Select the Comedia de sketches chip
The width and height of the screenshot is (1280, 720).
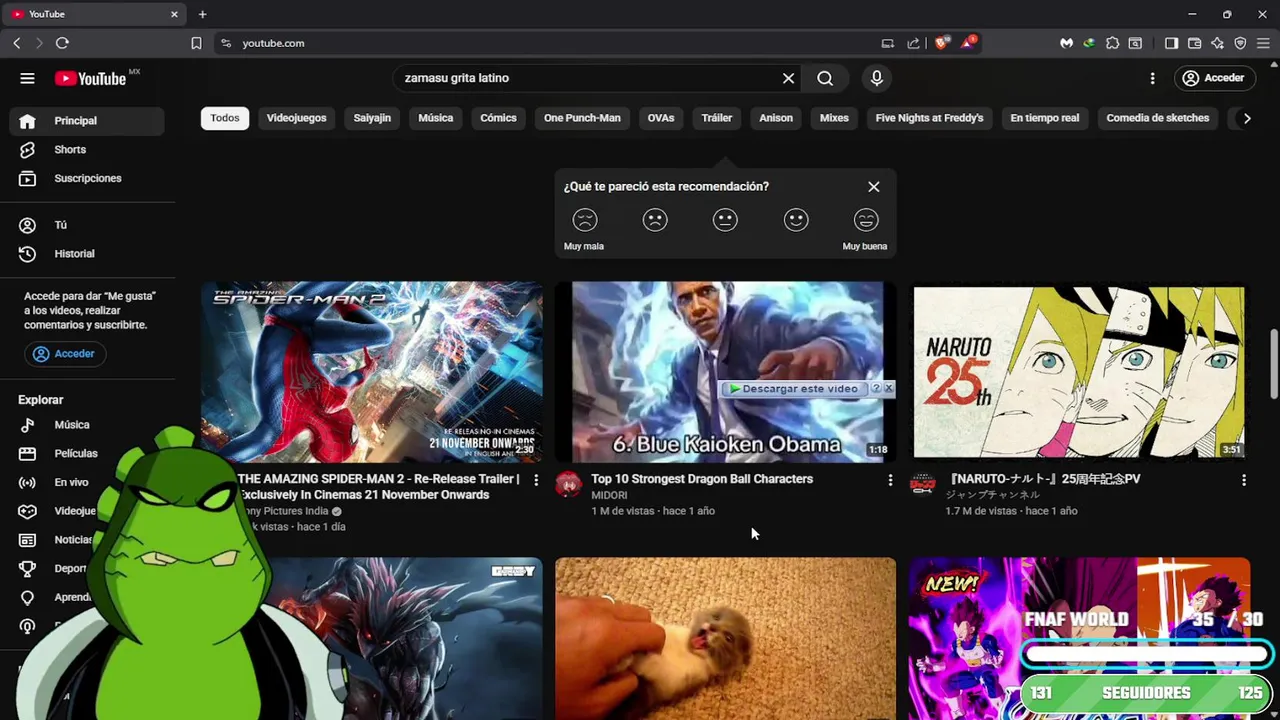pos(1157,118)
